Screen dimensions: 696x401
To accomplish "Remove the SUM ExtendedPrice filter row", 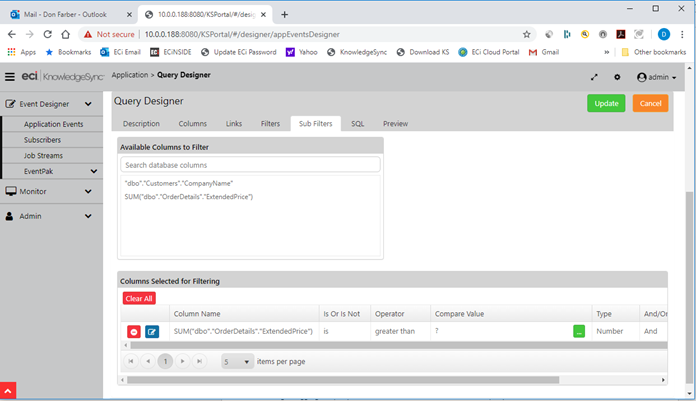I will pyautogui.click(x=134, y=331).
